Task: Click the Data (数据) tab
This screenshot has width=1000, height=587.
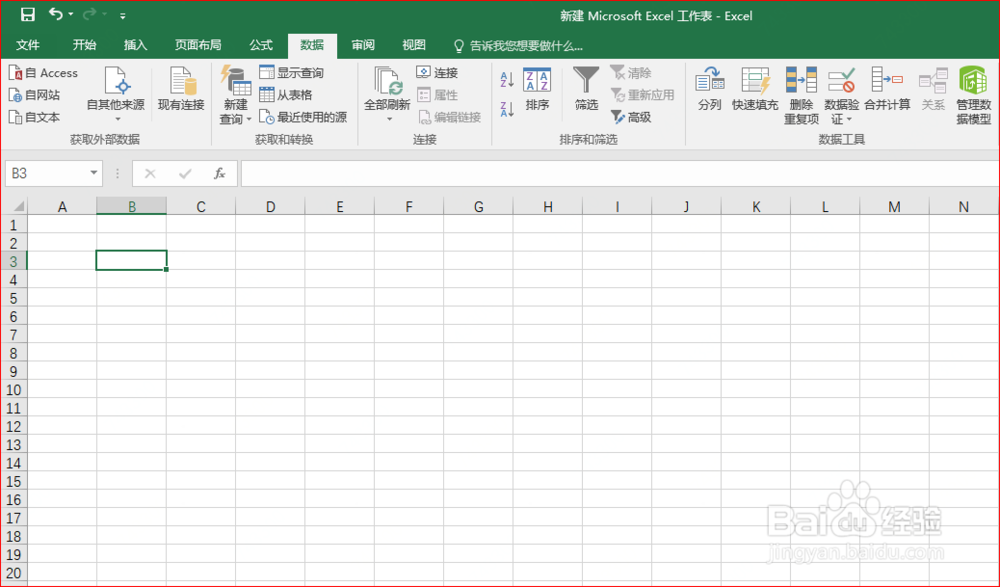Action: tap(312, 45)
